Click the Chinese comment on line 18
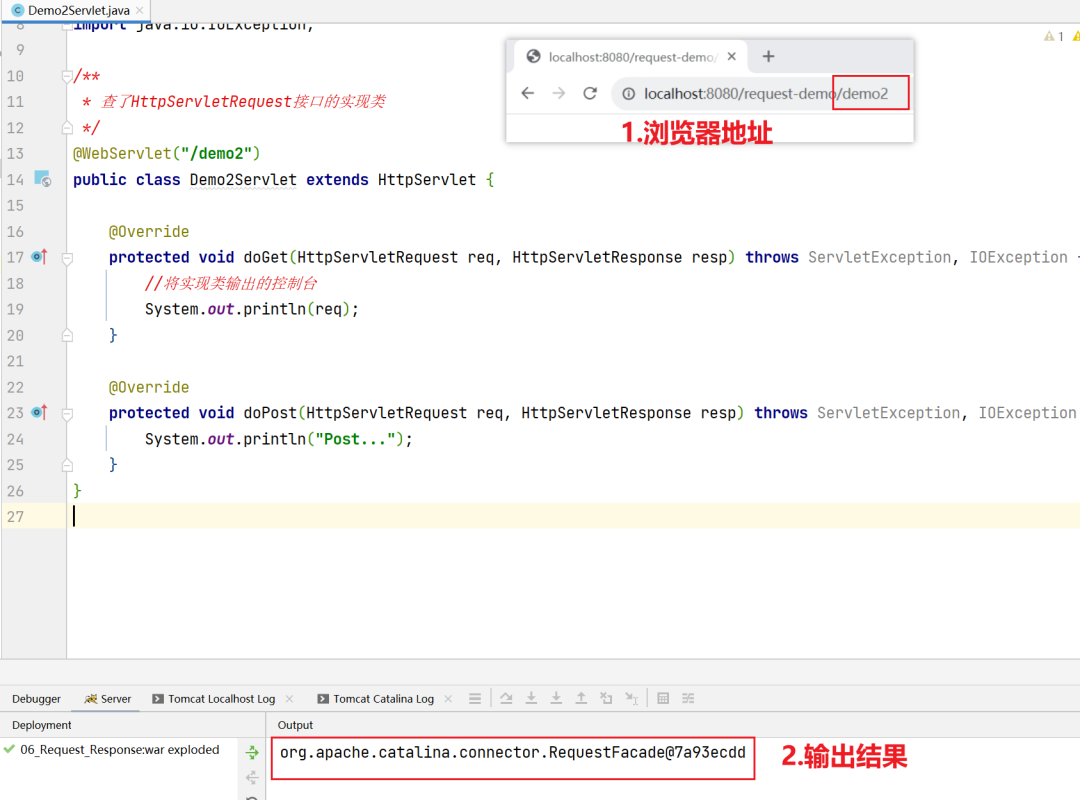Viewport: 1080px width, 800px height. point(231,283)
